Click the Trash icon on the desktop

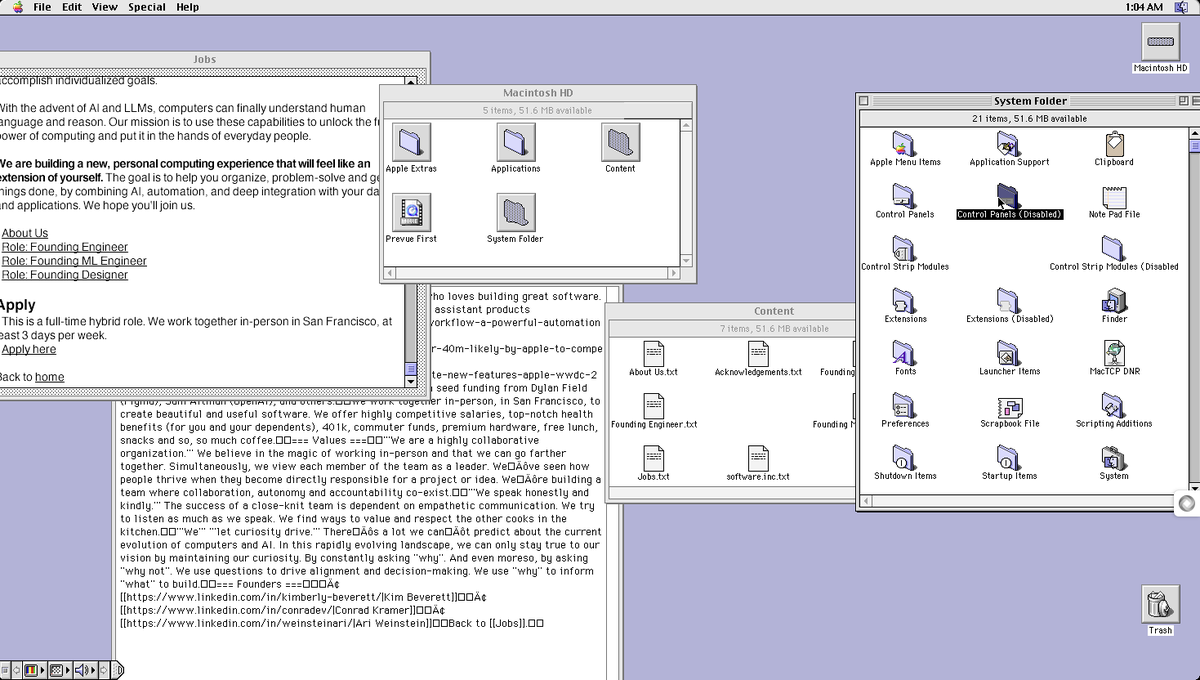1160,606
